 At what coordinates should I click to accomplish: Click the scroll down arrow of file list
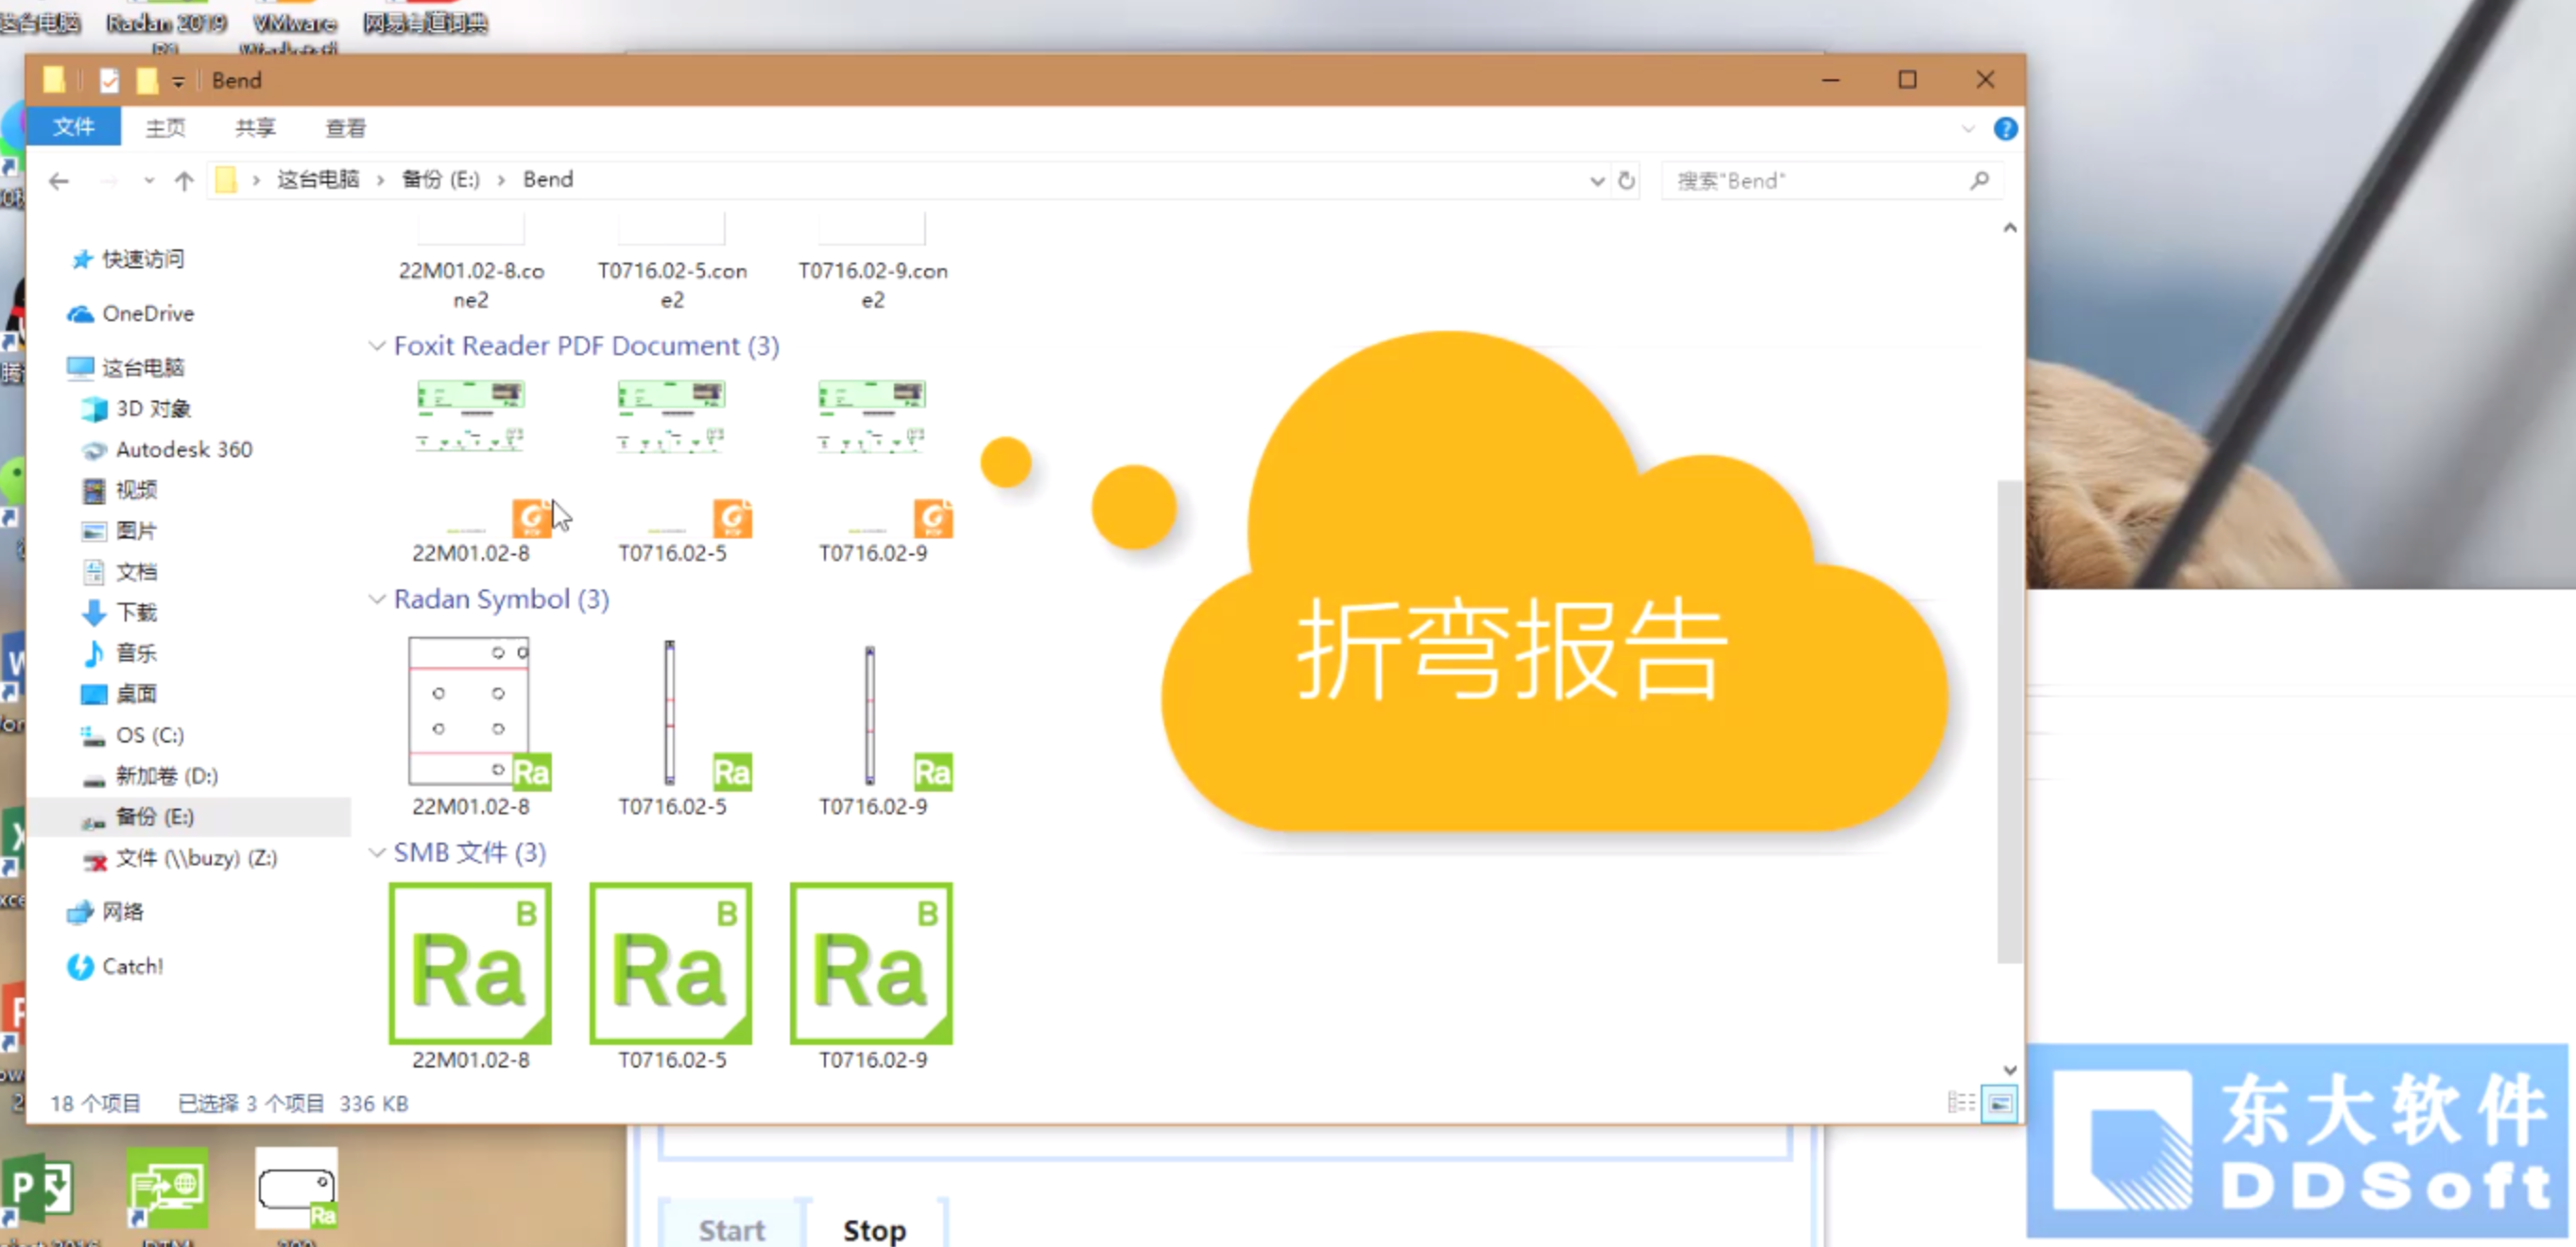[x=2009, y=1070]
